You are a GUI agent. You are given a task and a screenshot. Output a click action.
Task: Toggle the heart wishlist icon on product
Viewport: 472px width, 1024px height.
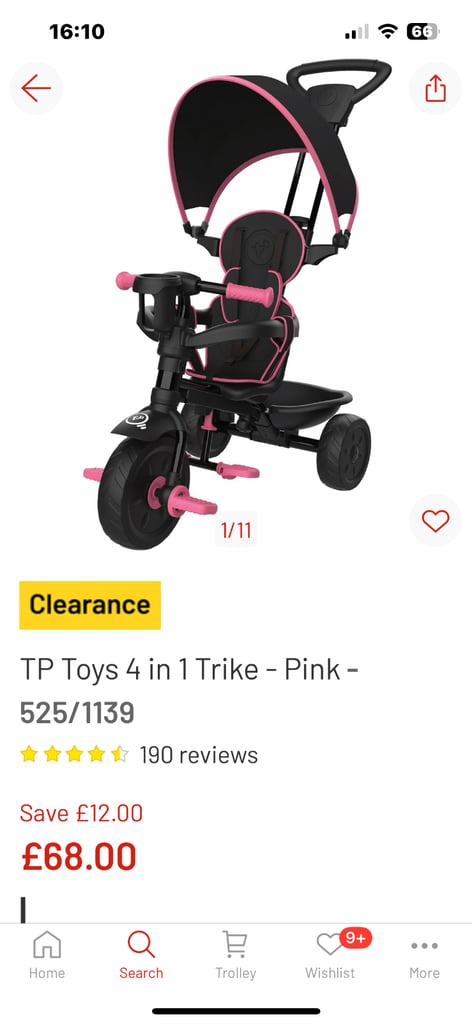(435, 520)
